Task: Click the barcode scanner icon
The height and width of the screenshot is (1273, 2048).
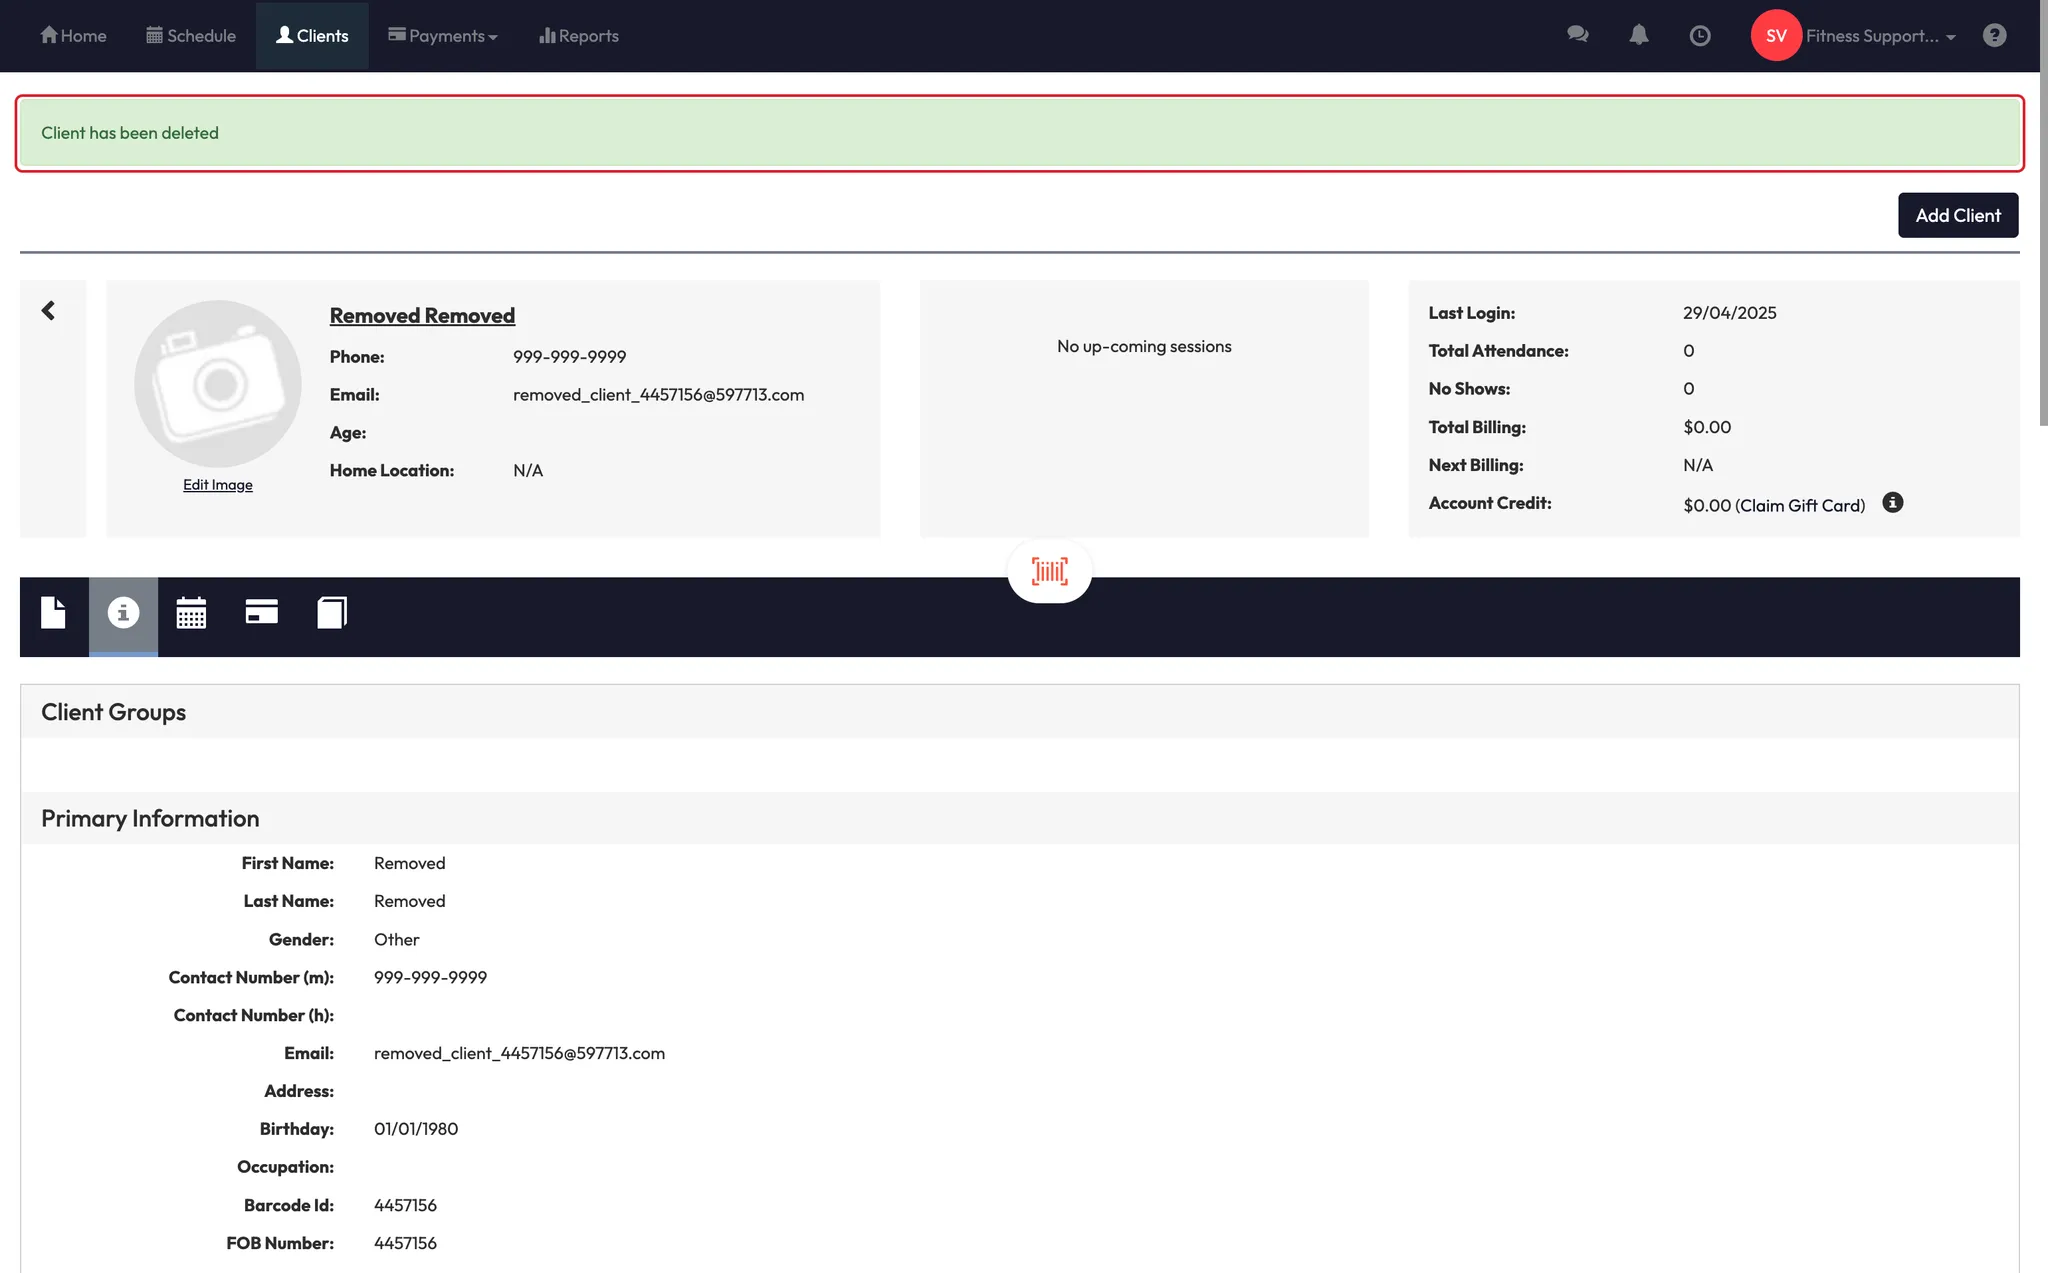Action: pyautogui.click(x=1049, y=571)
